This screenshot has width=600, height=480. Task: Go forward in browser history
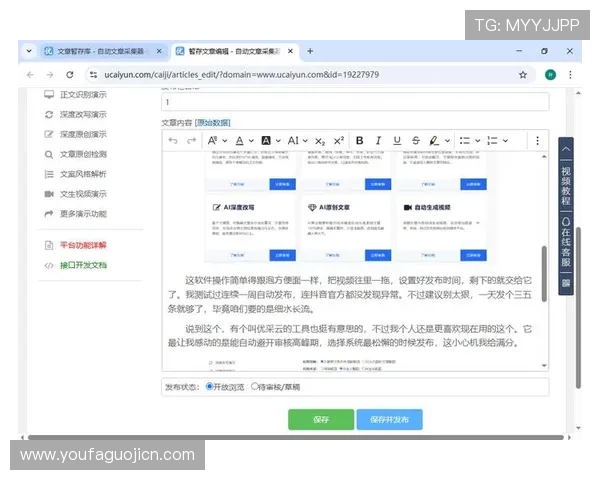tap(50, 75)
